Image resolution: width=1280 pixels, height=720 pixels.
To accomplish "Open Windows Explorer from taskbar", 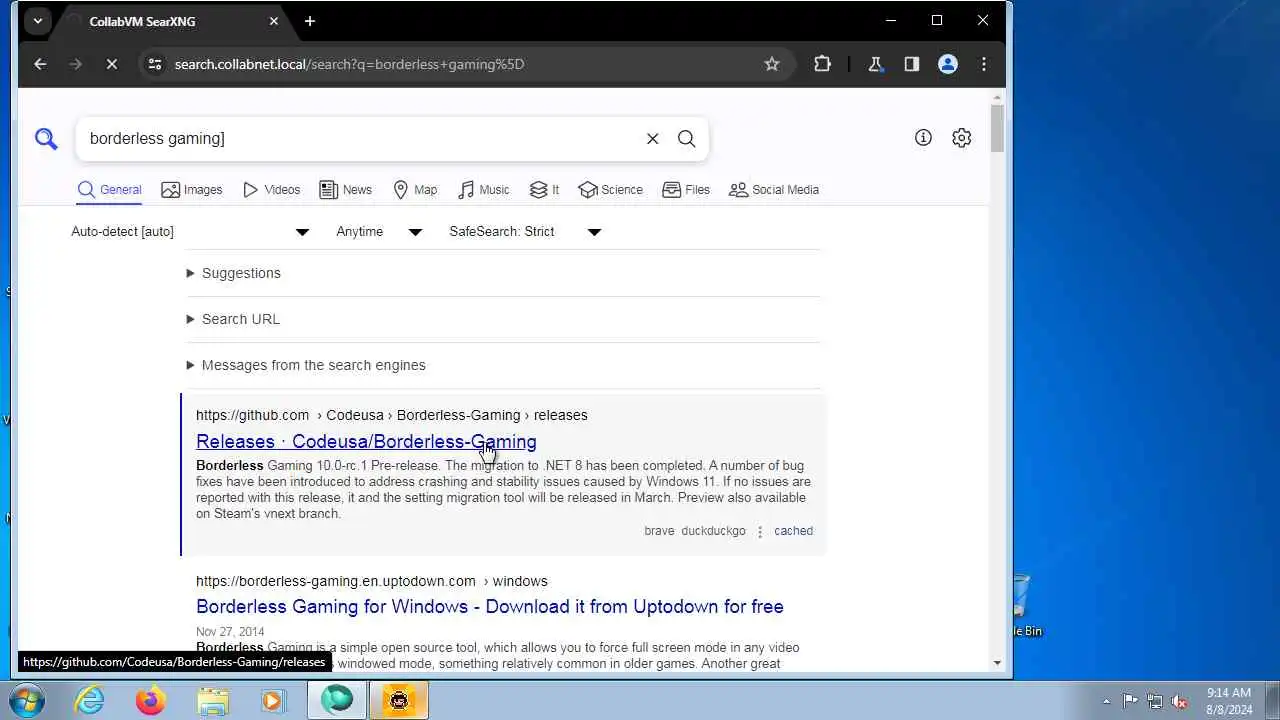I will pos(213,700).
